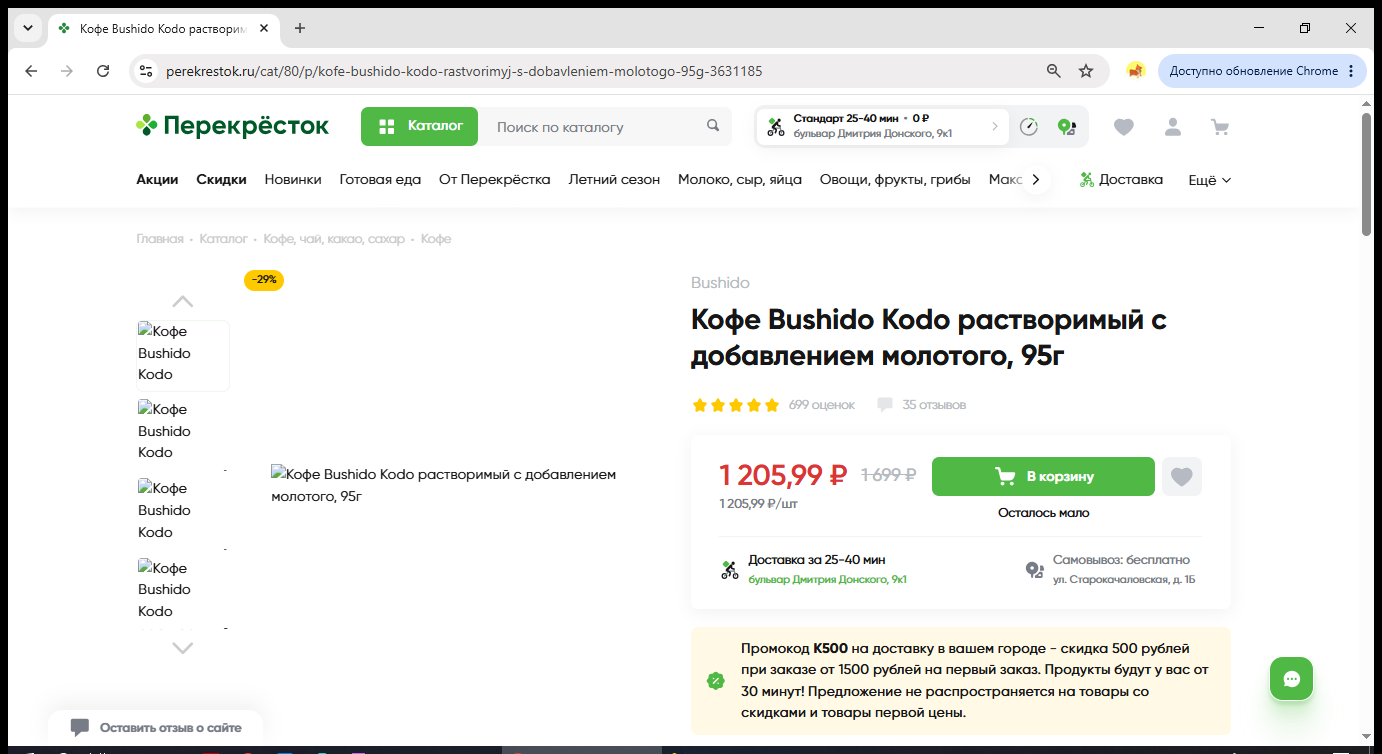Image resolution: width=1382 pixels, height=754 pixels.
Task: Expand the Ещё dropdown menu
Action: pyautogui.click(x=1209, y=180)
